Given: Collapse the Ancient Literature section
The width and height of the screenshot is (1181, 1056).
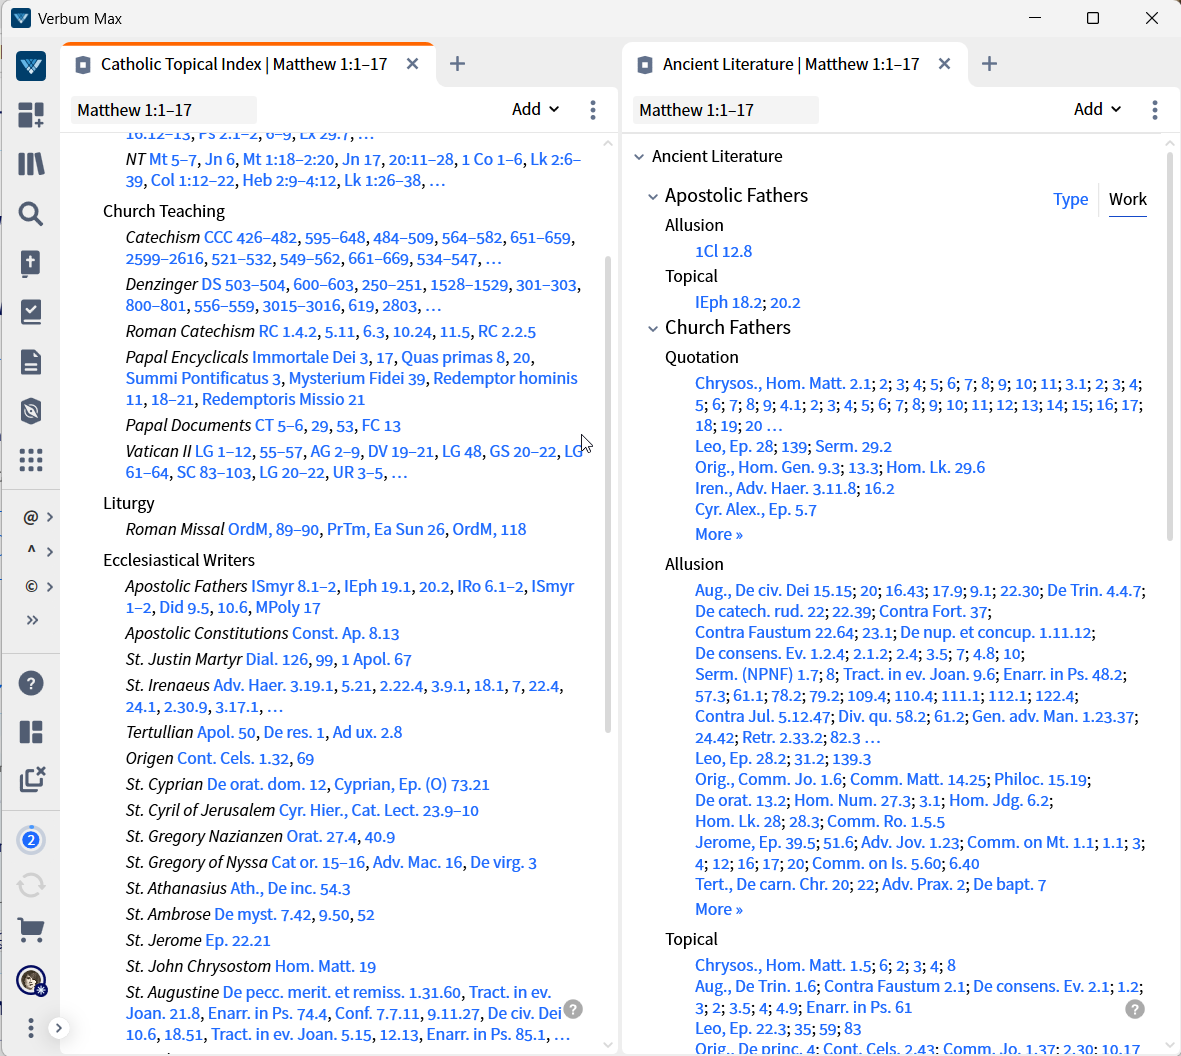Looking at the screenshot, I should tap(639, 157).
